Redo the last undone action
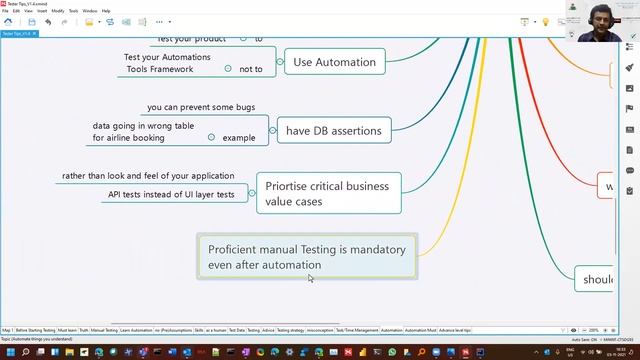The height and width of the screenshot is (360, 640). click(64, 22)
